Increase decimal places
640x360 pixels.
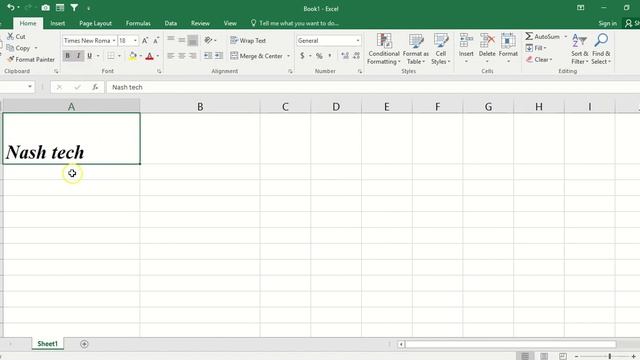[x=345, y=56]
